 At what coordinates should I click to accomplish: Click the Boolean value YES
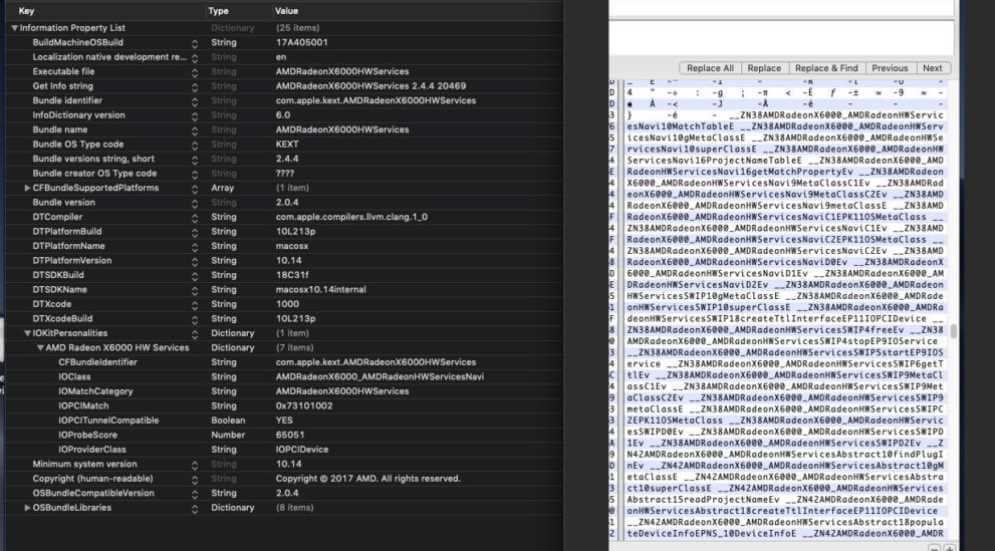coord(284,420)
